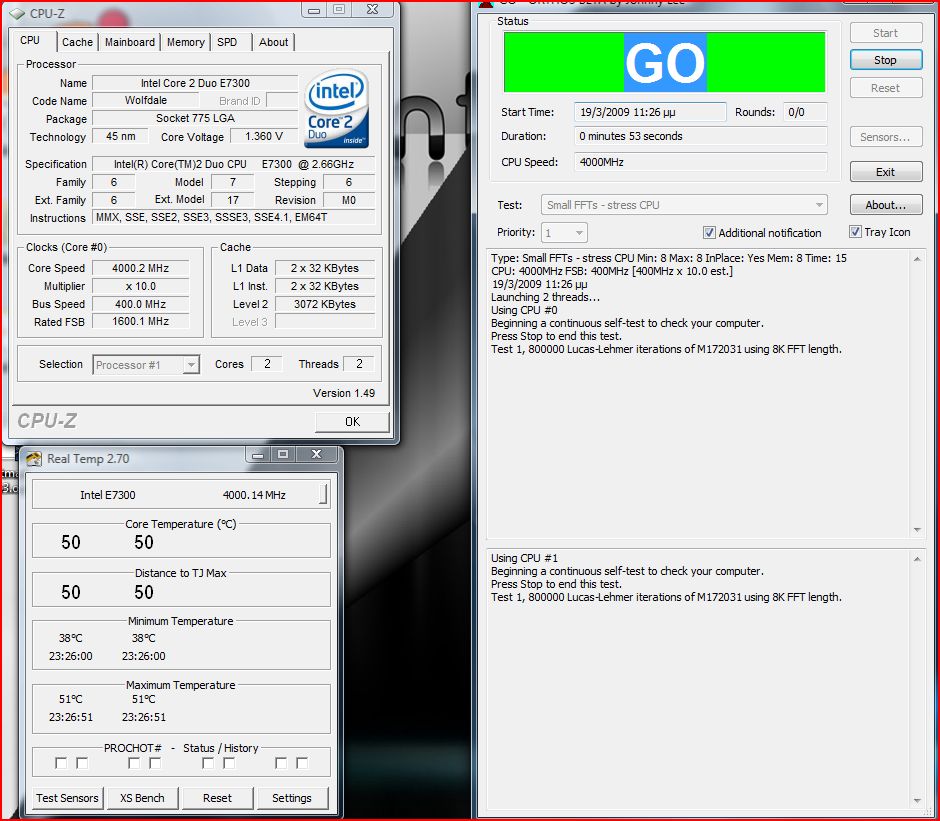The image size is (940, 821).
Task: Open the Memory tab in CPU-Z
Action: [x=186, y=42]
